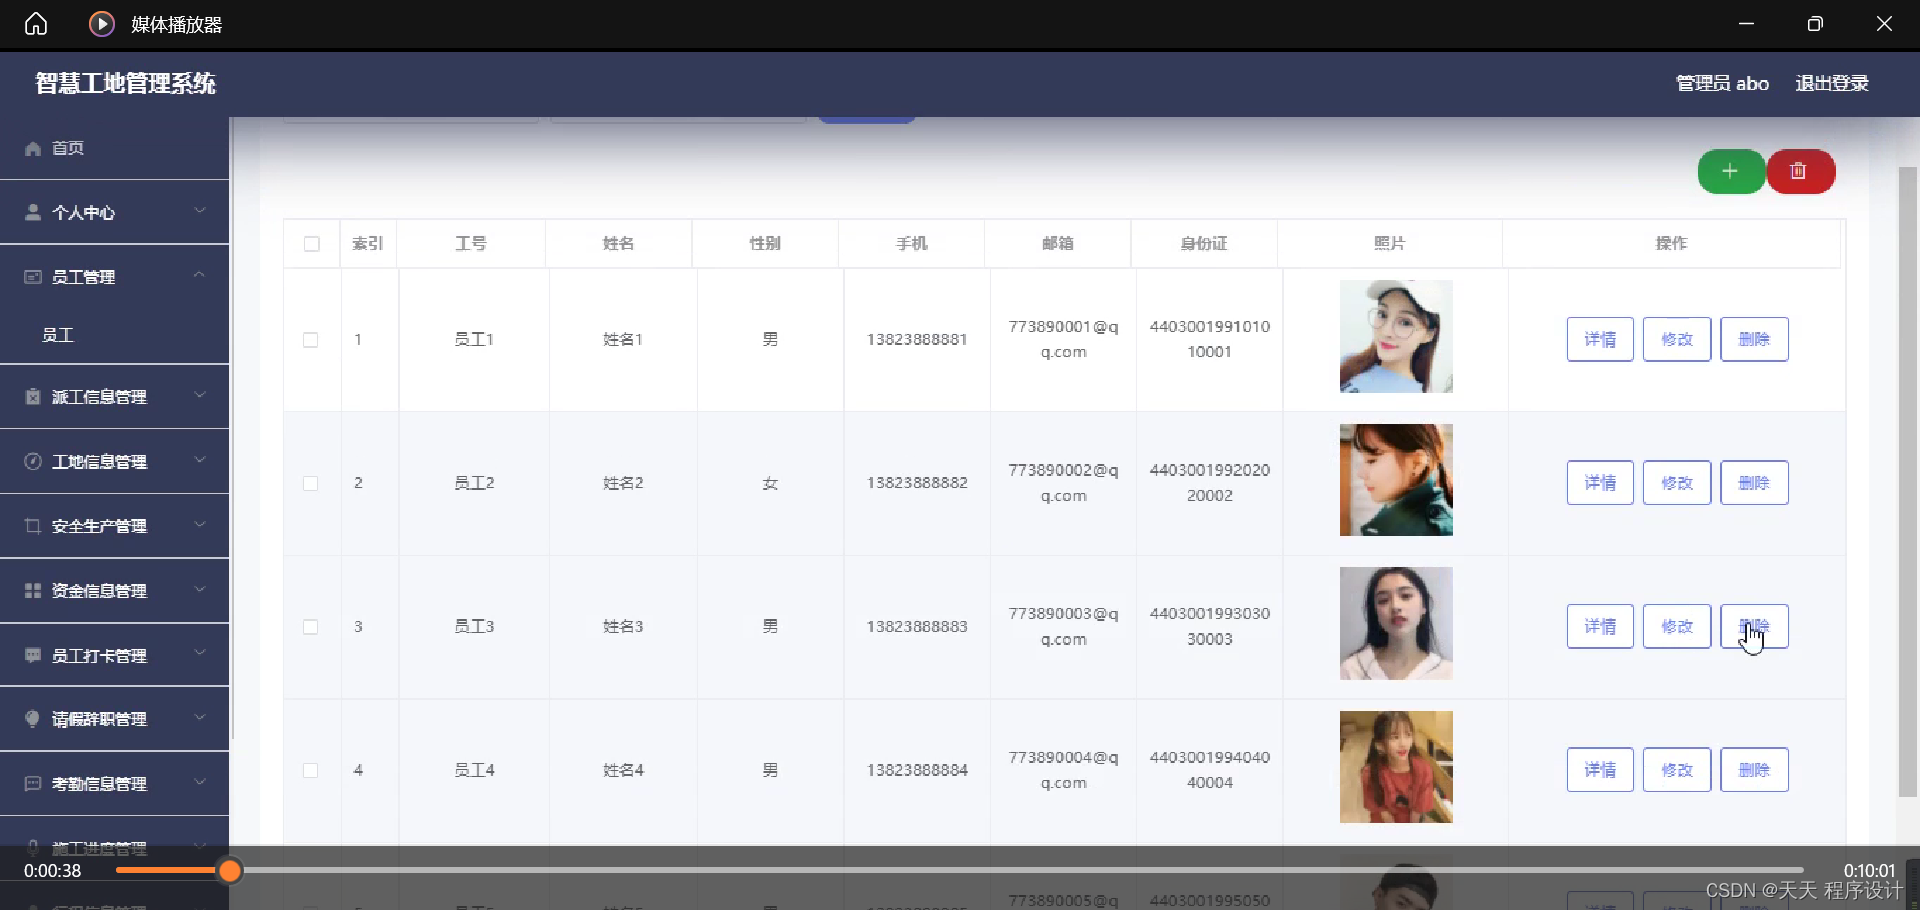The image size is (1920, 910).
Task: Expand the 员工打卡管理 chevron
Action: (x=200, y=653)
